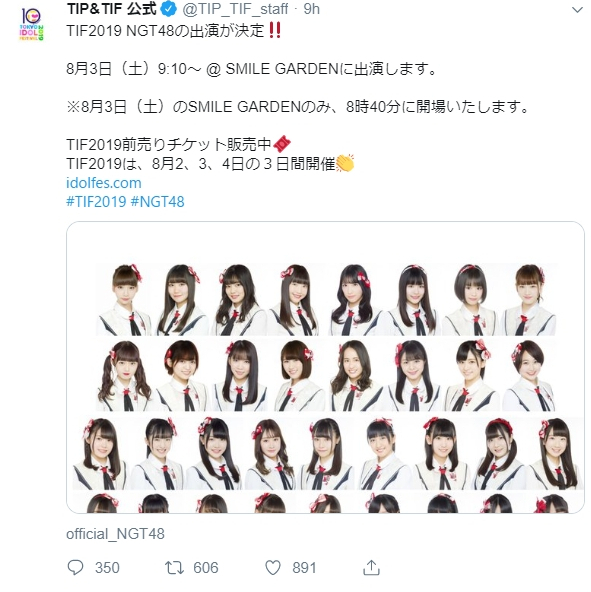This screenshot has width=591, height=592.
Task: Open the NGT48 members photo
Action: coord(326,367)
